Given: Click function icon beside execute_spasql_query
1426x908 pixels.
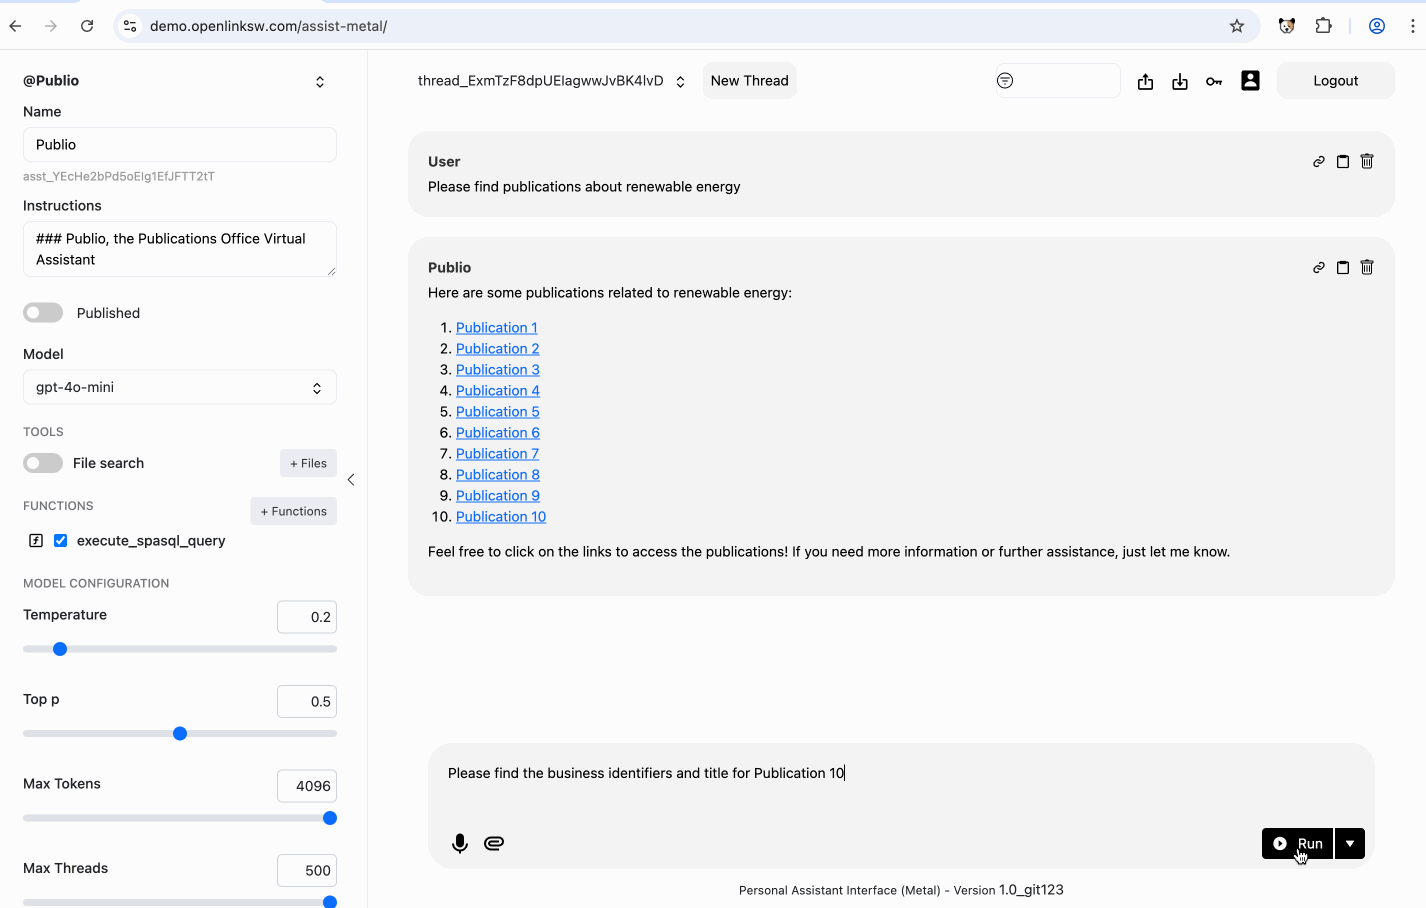Looking at the screenshot, I should [x=36, y=540].
